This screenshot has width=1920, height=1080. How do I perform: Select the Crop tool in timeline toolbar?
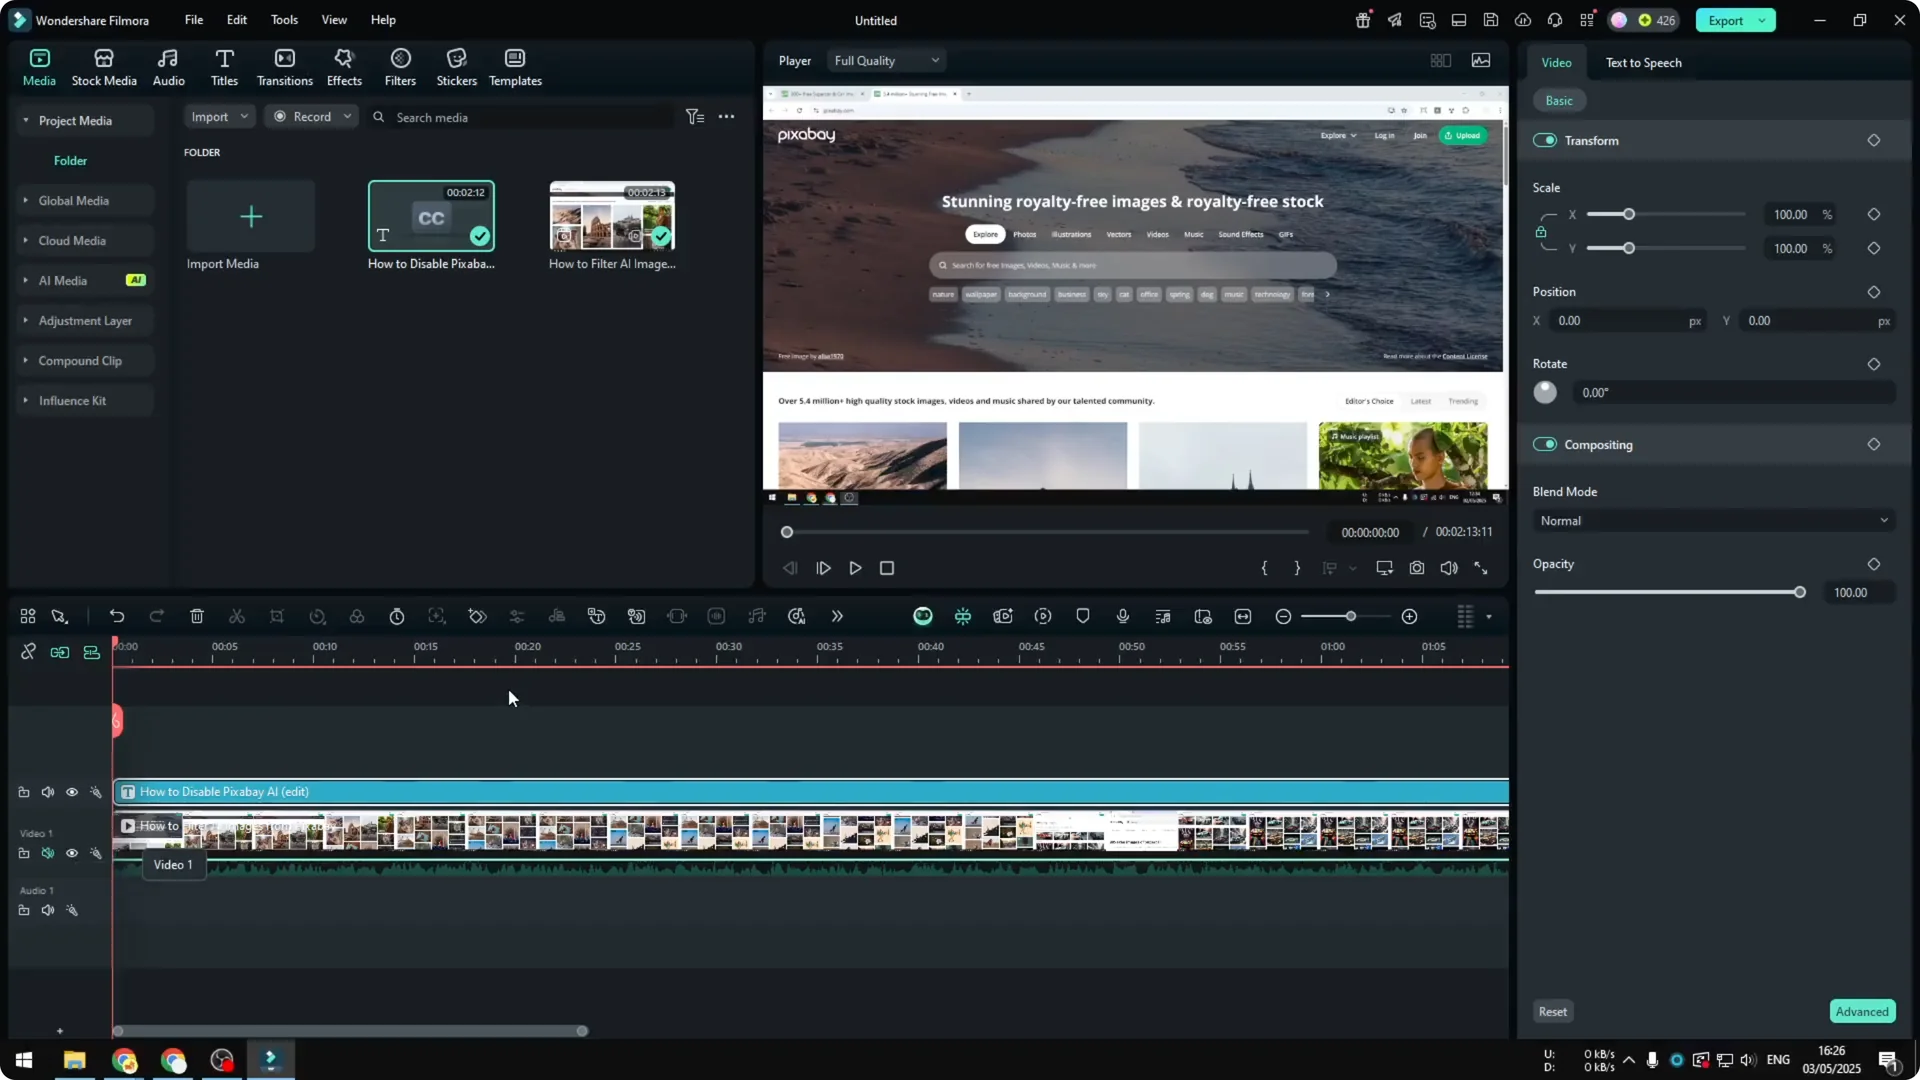click(277, 616)
